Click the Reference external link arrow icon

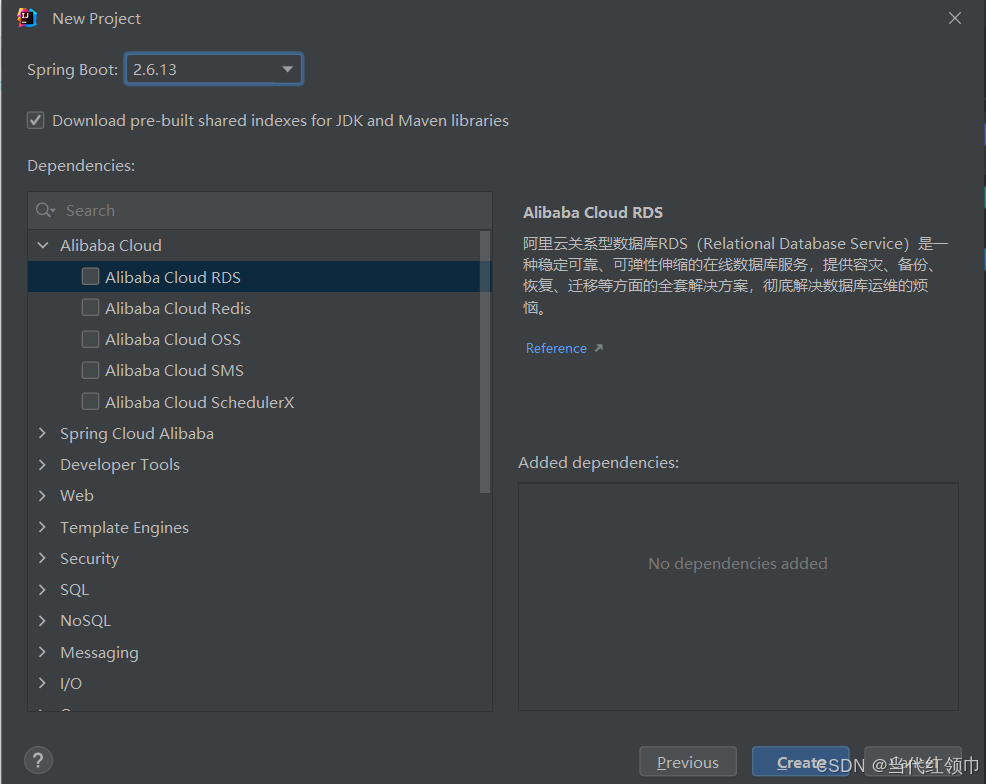tap(599, 348)
